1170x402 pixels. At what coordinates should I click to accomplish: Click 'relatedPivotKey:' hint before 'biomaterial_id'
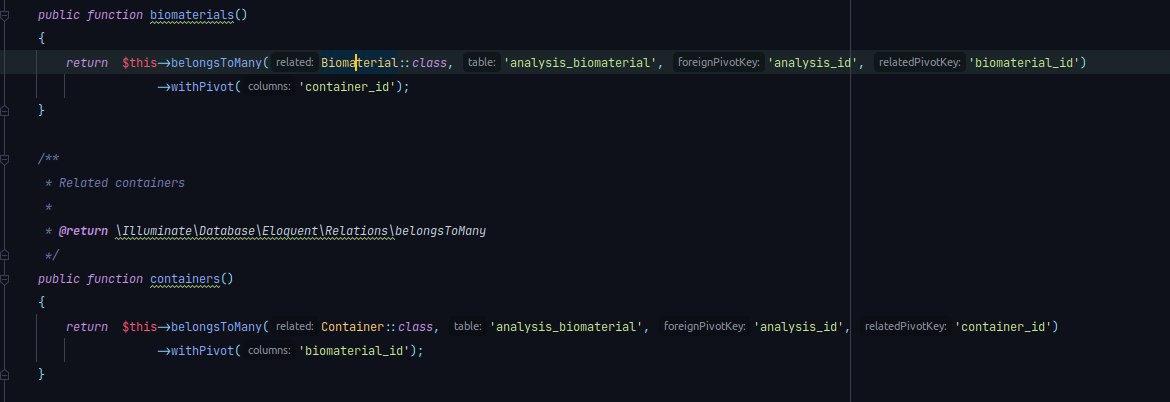pyautogui.click(x=919, y=63)
